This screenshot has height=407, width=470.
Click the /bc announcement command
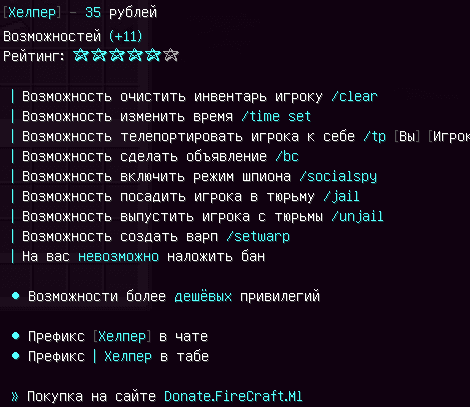pos(287,157)
